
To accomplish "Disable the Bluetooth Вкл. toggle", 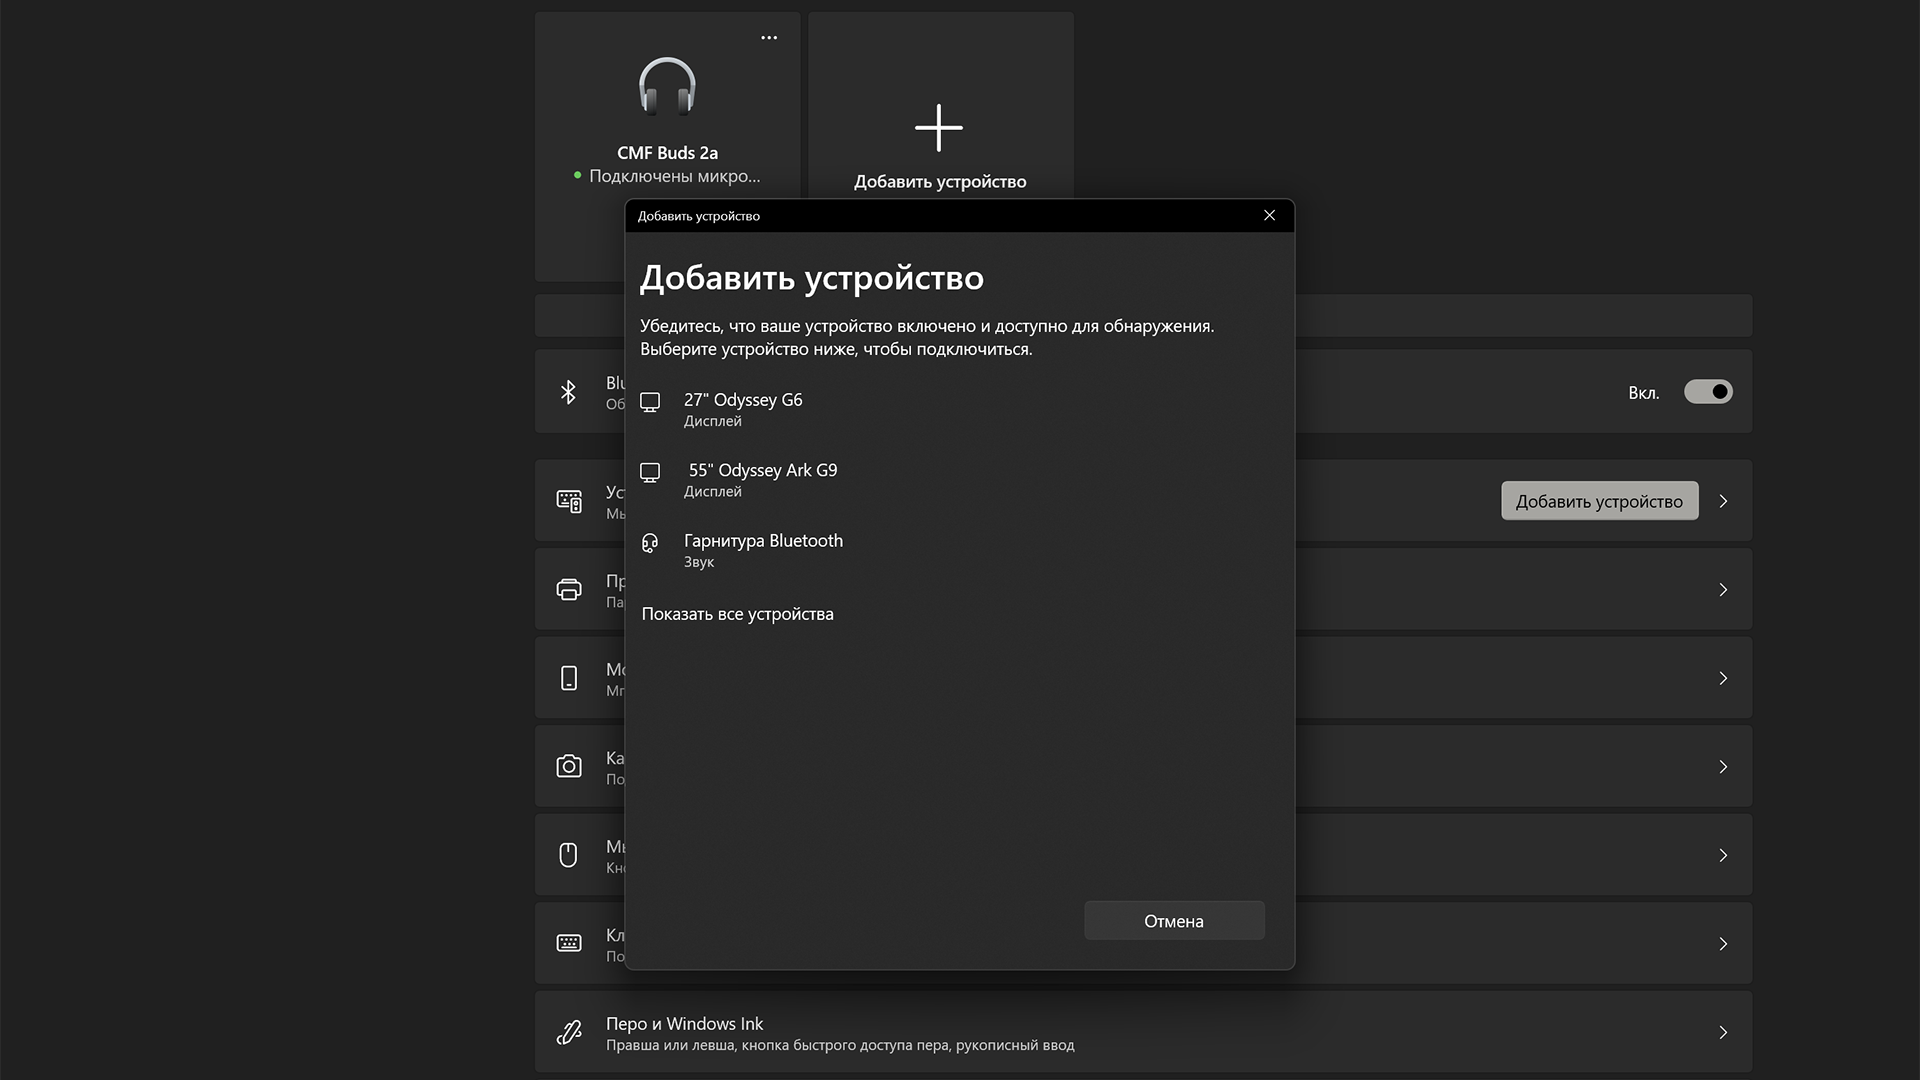I will (1708, 392).
